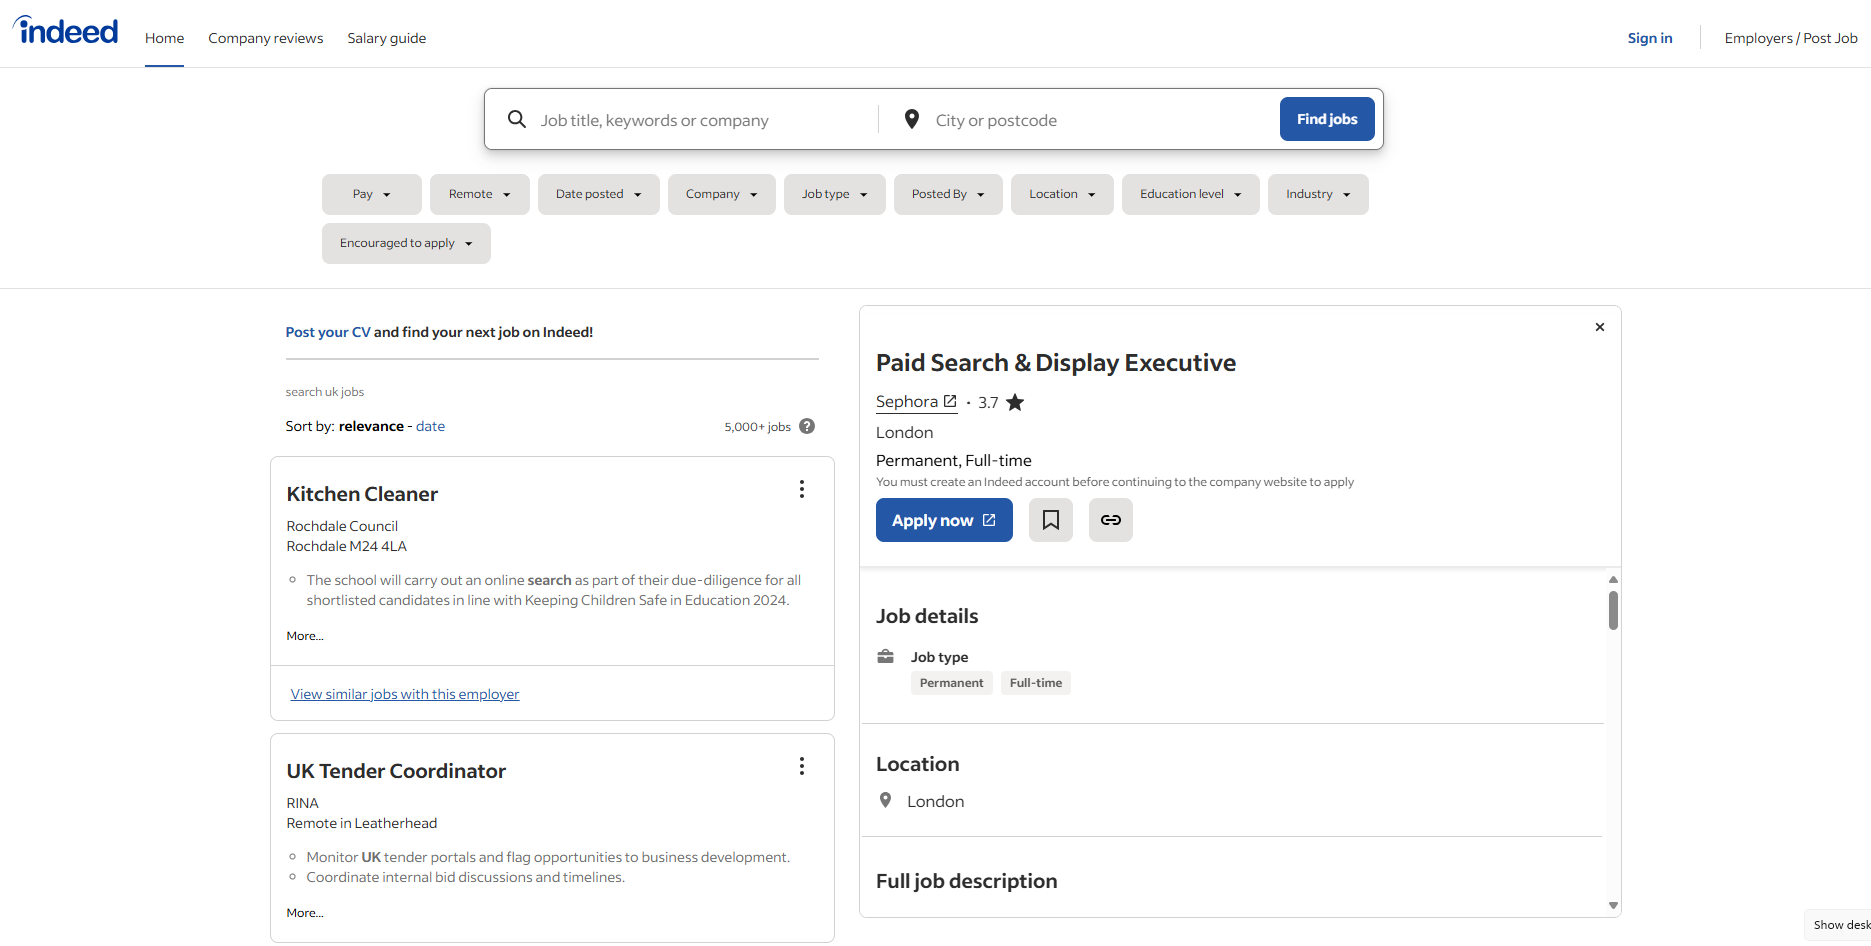Click the magnifier icon in the search bar
The image size is (1871, 946).
tap(517, 119)
